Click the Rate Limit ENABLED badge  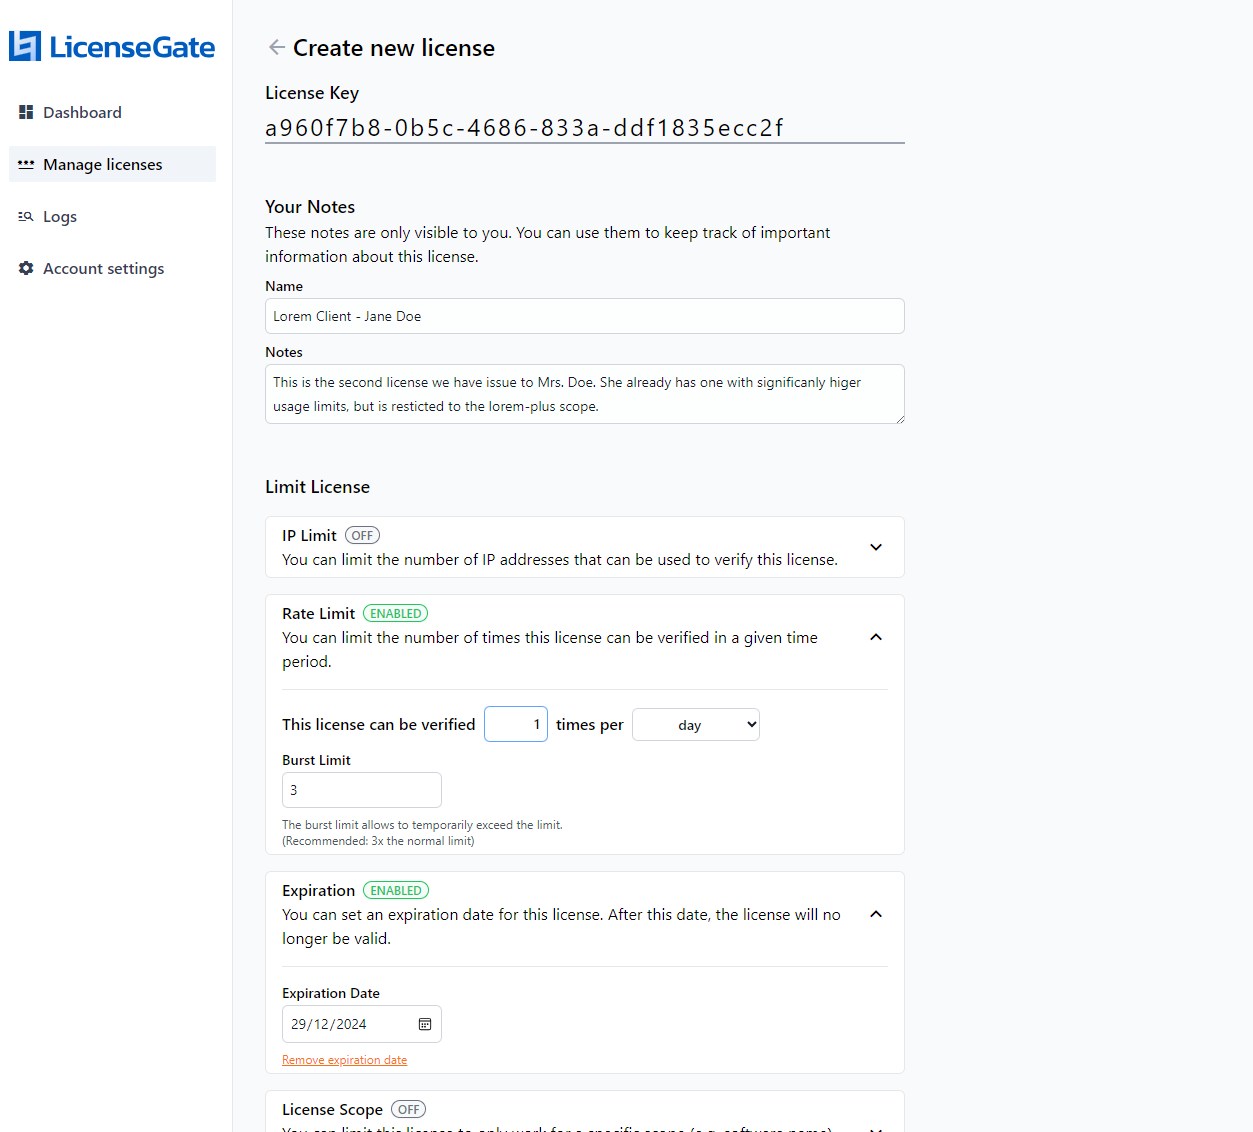395,614
